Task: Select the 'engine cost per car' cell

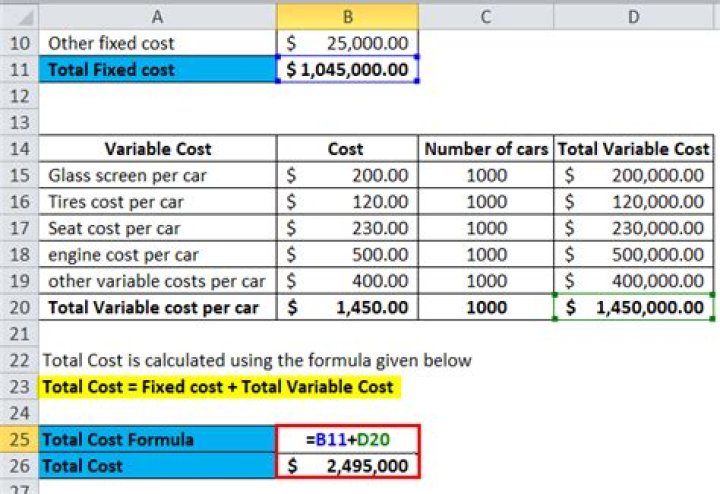Action: coord(158,254)
